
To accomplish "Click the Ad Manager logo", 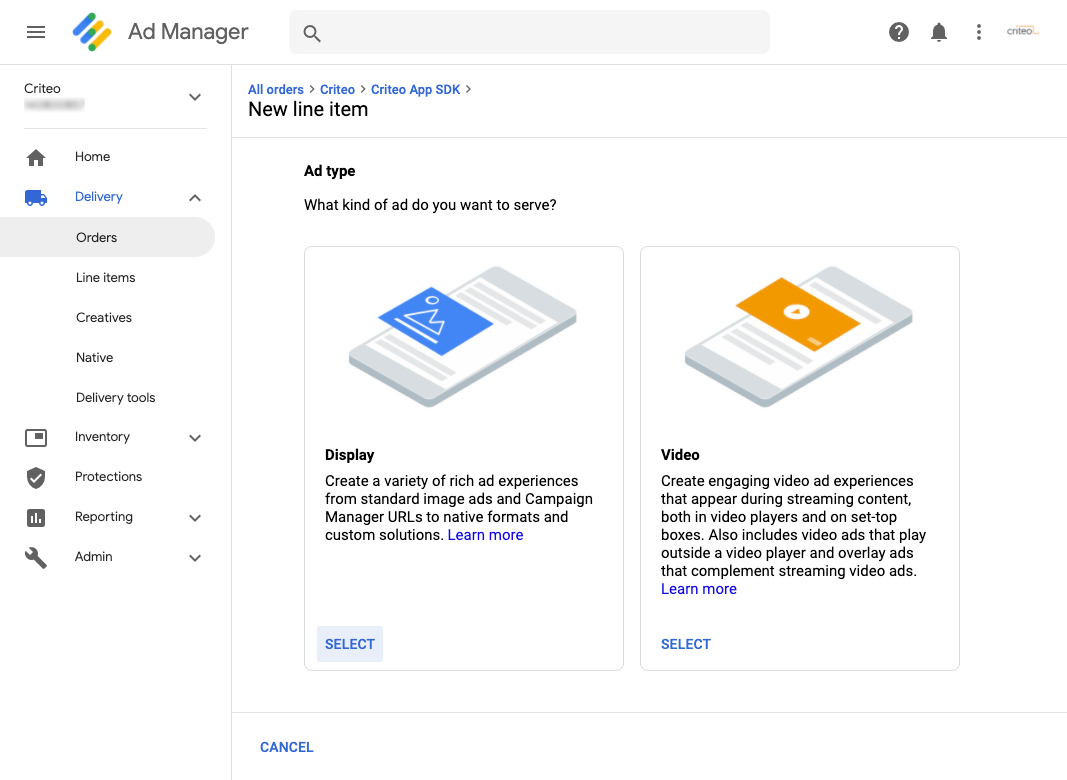I will pos(92,32).
